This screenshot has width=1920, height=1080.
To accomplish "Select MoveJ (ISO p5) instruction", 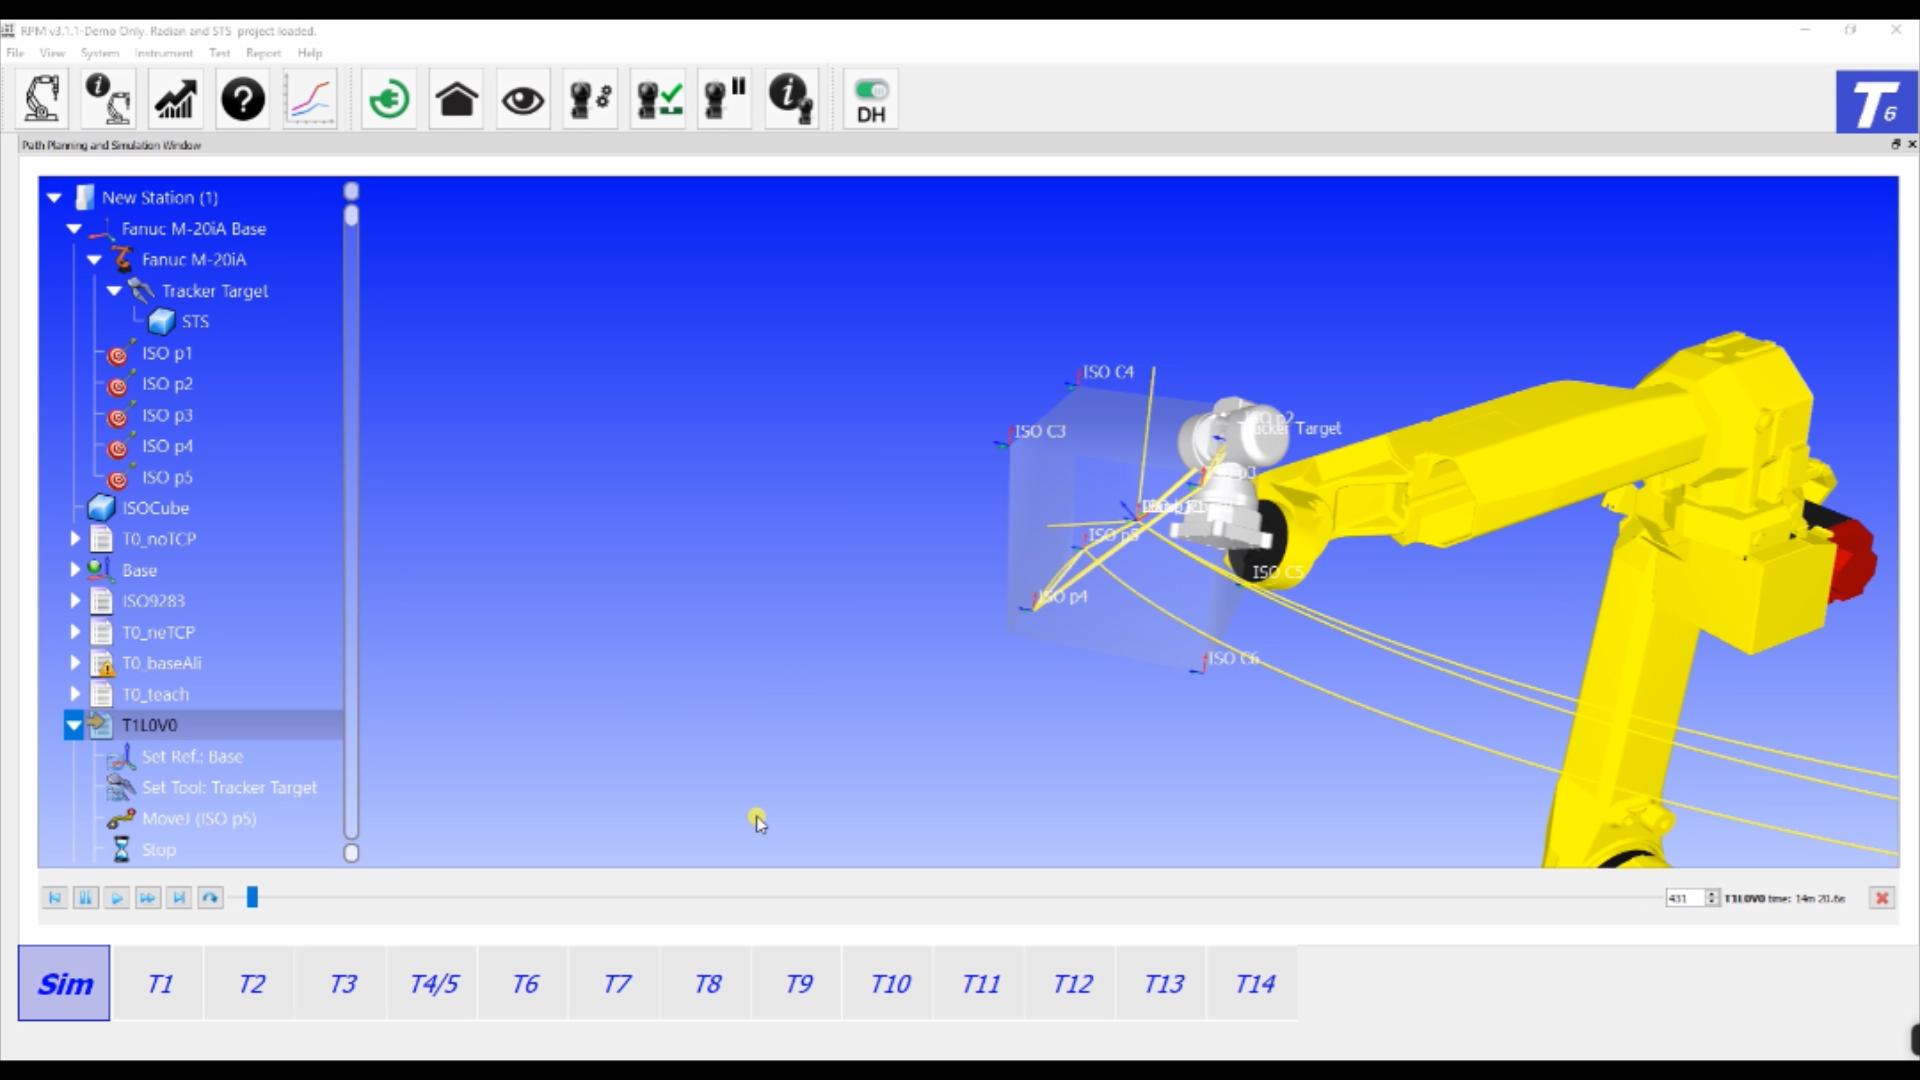I will point(199,819).
